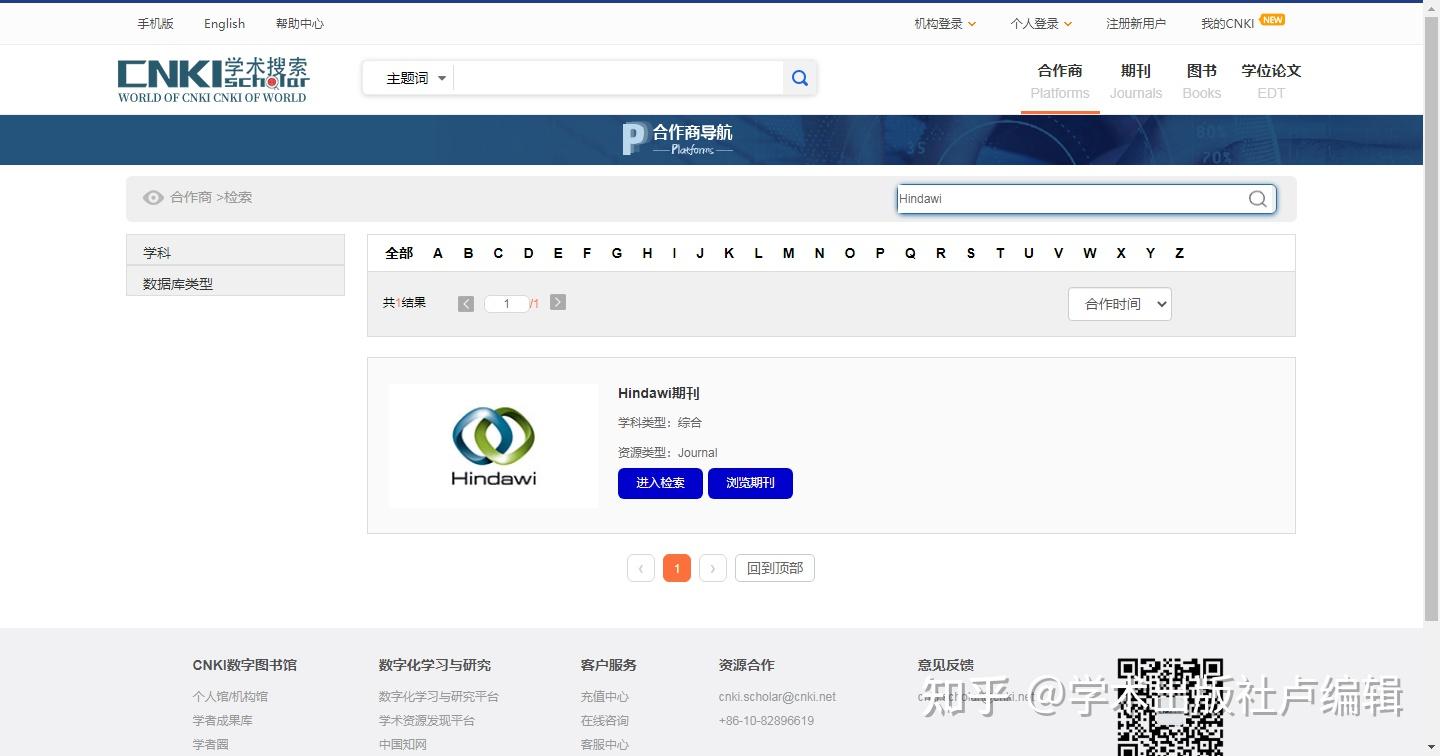Click the bottom pagination next arrow

coord(713,568)
